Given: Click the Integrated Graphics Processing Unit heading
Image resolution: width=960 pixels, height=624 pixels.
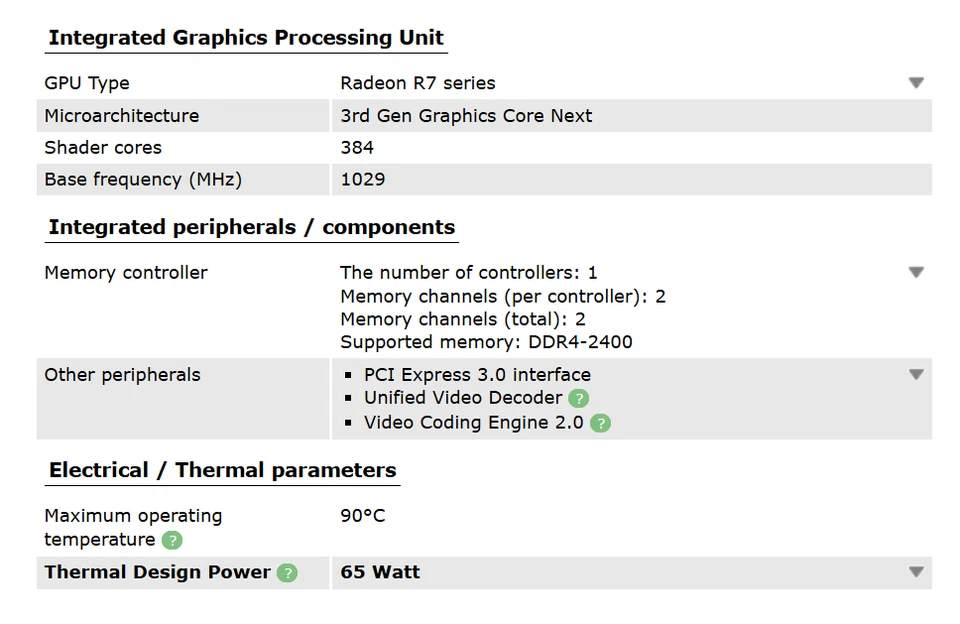Looking at the screenshot, I should pyautogui.click(x=245, y=37).
